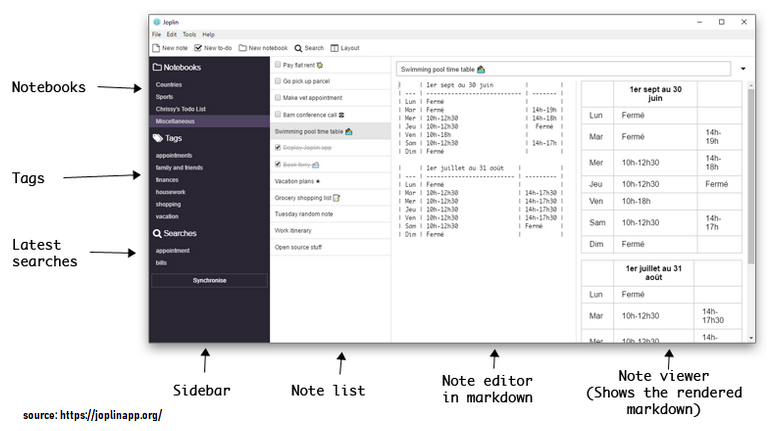Click the note title field 'Swimming pool time table'

pos(560,69)
